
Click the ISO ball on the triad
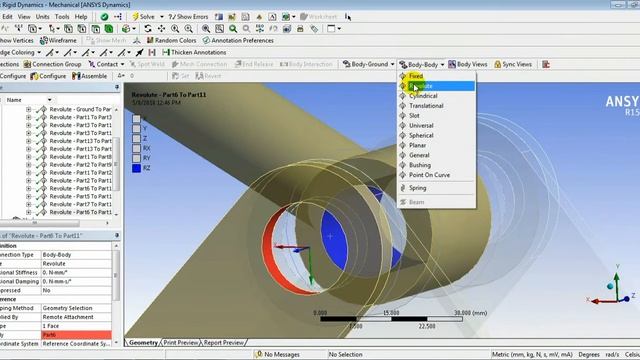pos(610,286)
